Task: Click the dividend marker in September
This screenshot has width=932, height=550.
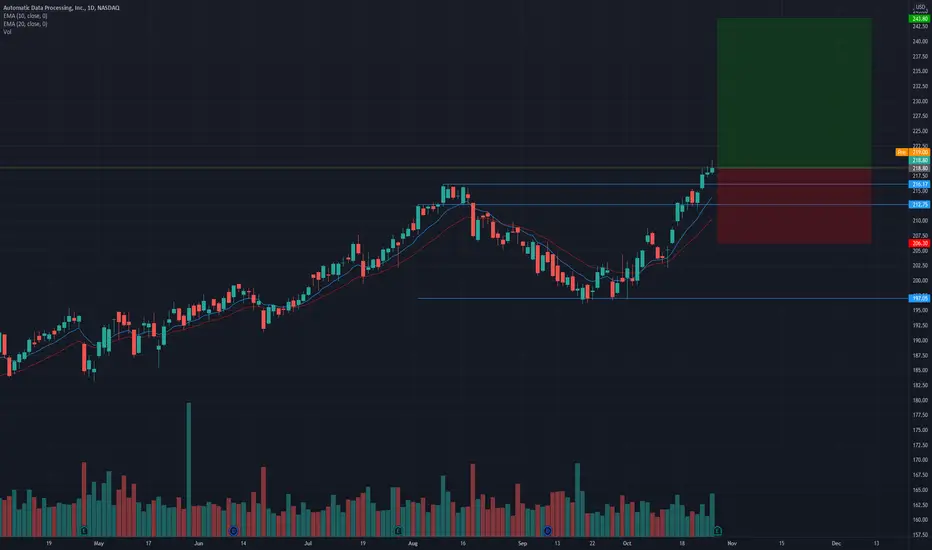Action: coord(547,530)
